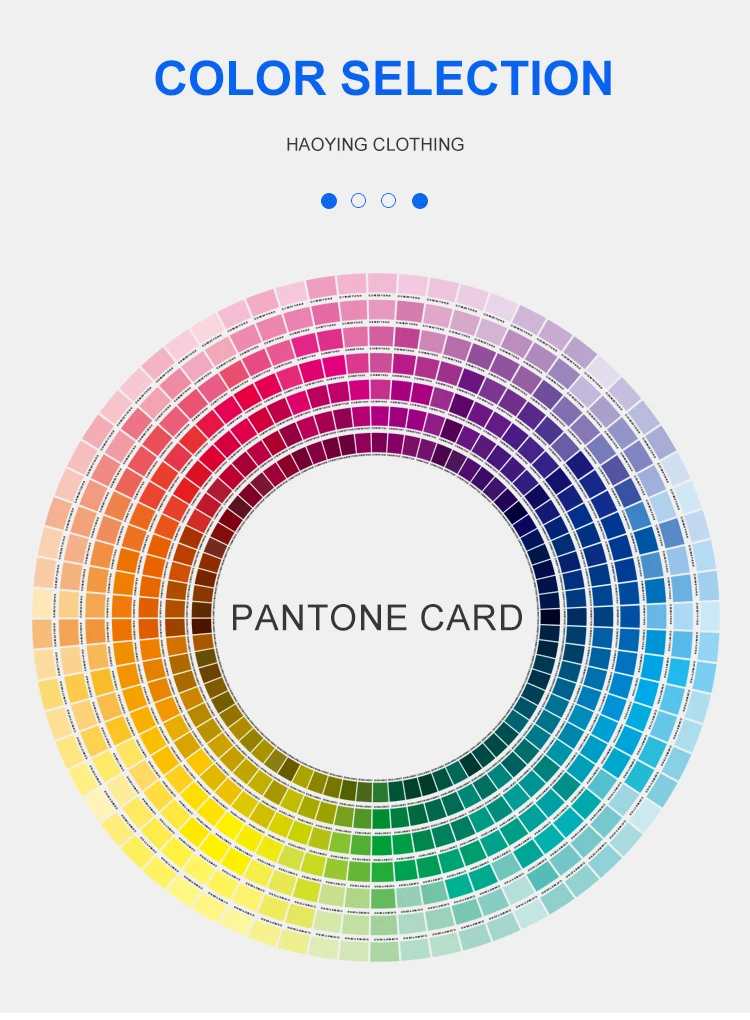Select the first filled blue dot indicator
The image size is (750, 1020).
[x=329, y=201]
